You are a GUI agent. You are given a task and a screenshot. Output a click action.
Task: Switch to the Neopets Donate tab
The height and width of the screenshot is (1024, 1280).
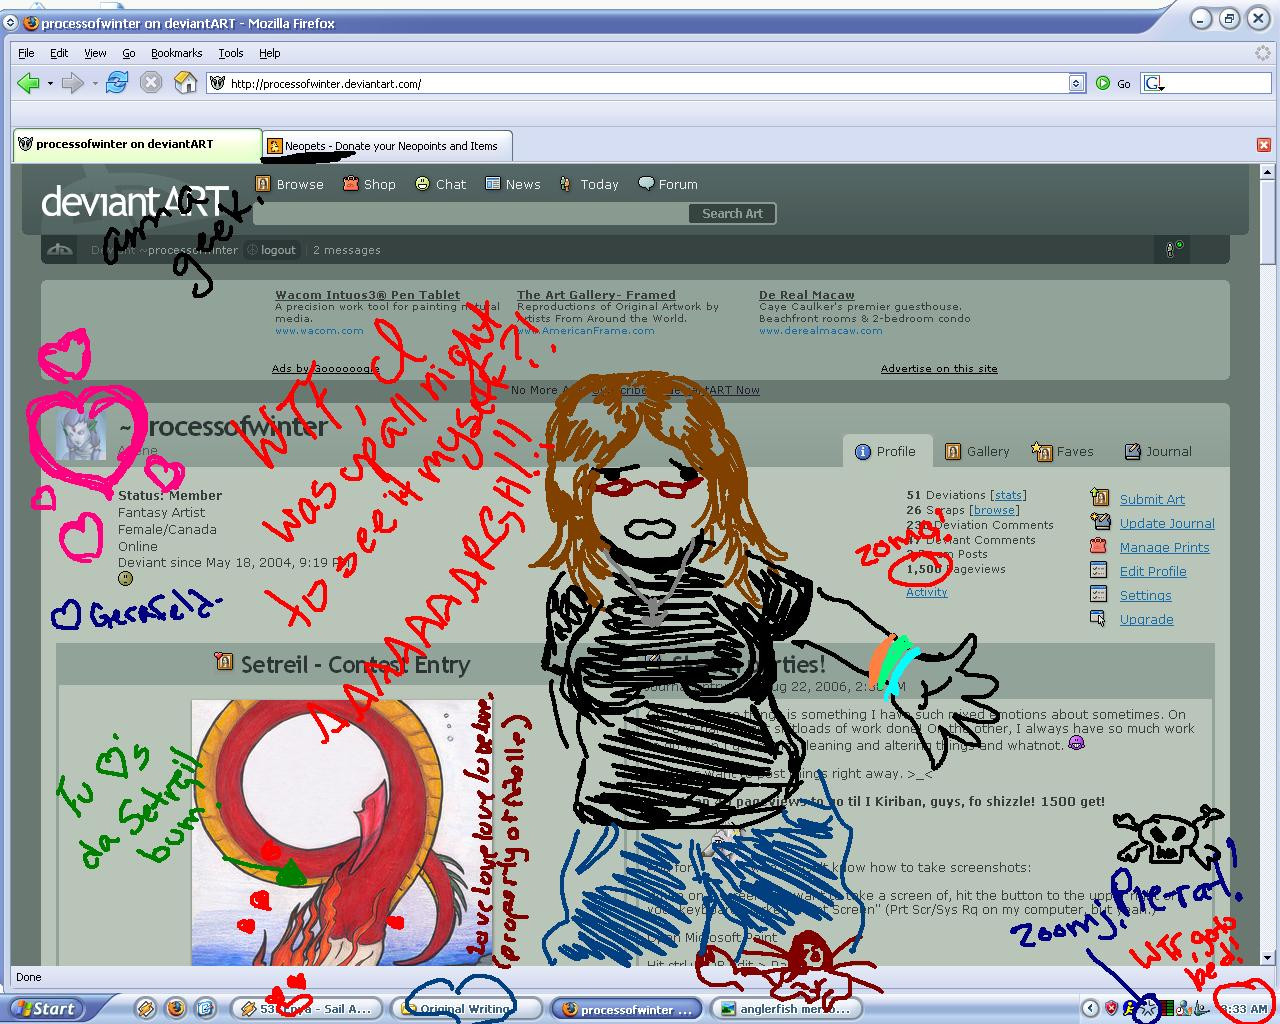coord(388,146)
